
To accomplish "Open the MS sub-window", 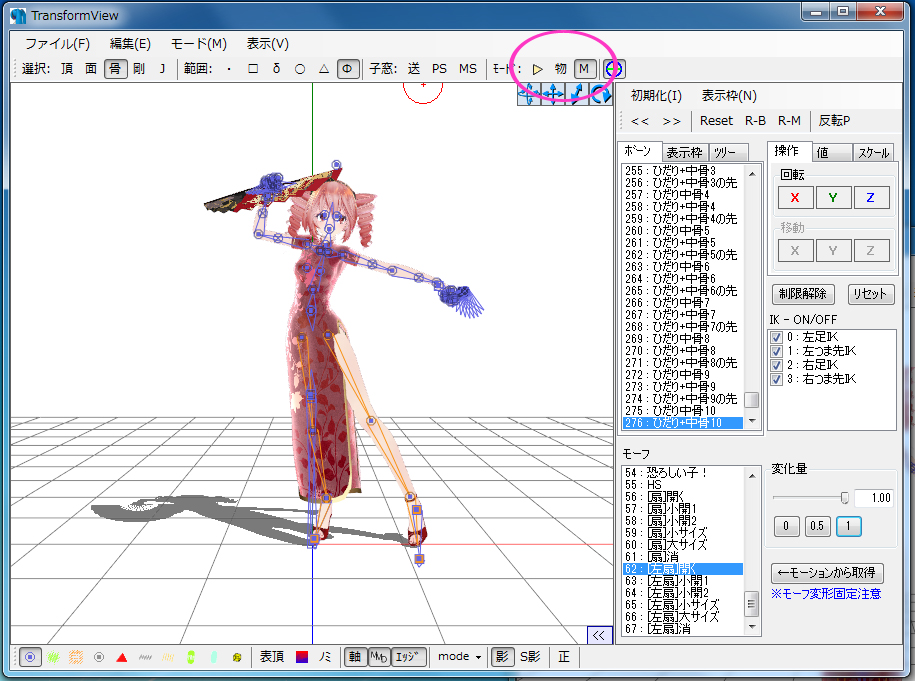I will [x=467, y=69].
